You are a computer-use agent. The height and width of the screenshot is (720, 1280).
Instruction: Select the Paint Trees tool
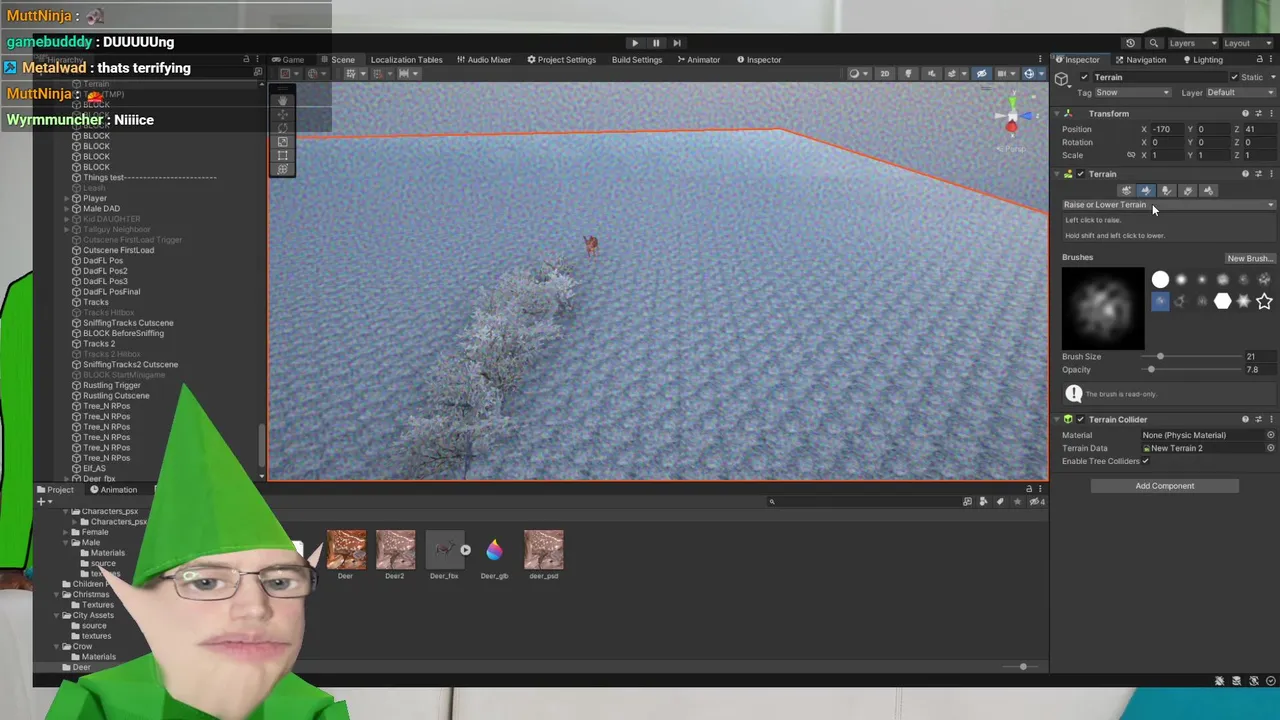click(x=1166, y=190)
